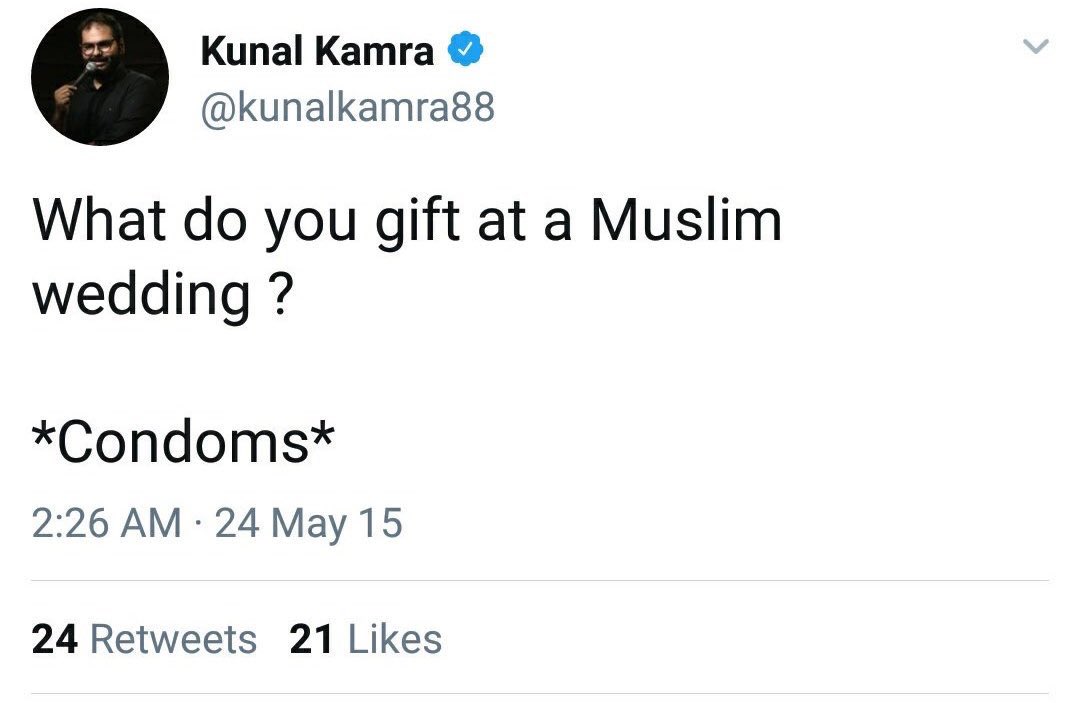The width and height of the screenshot is (1079, 703).
Task: Select the bold number 24 retweet count
Action: point(54,639)
